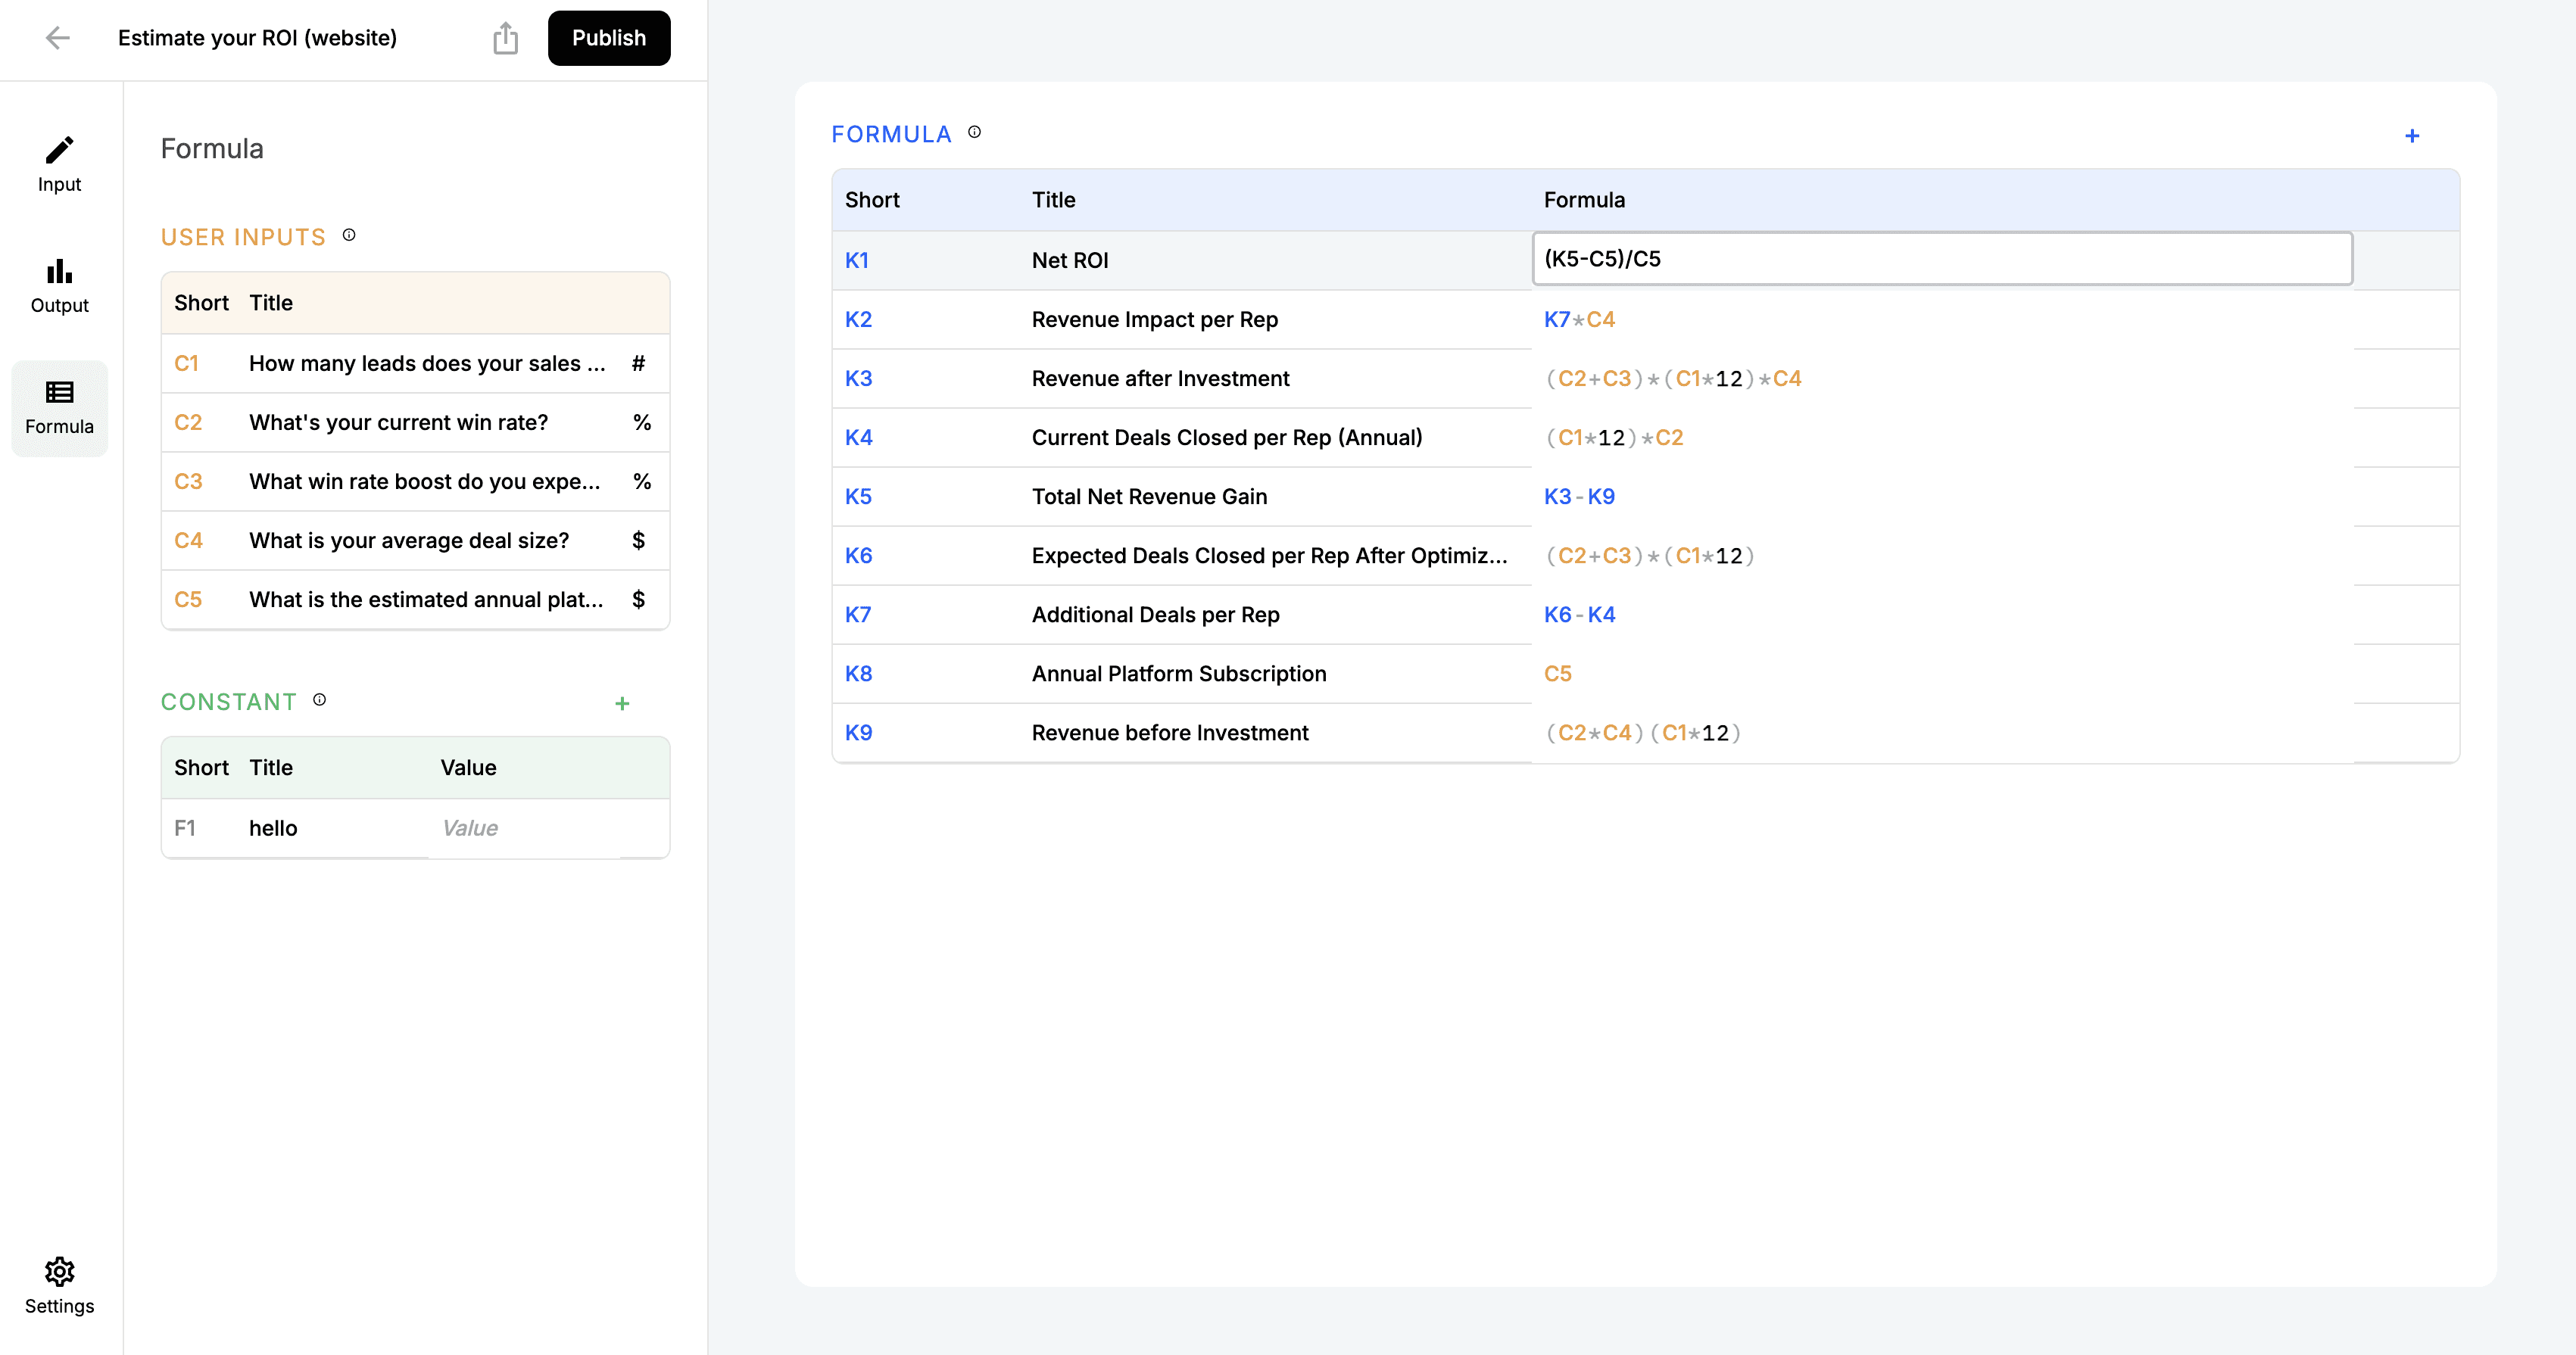Select K3 Revenue after Investment formula
This screenshot has height=1355, width=2576.
pyautogui.click(x=1672, y=379)
